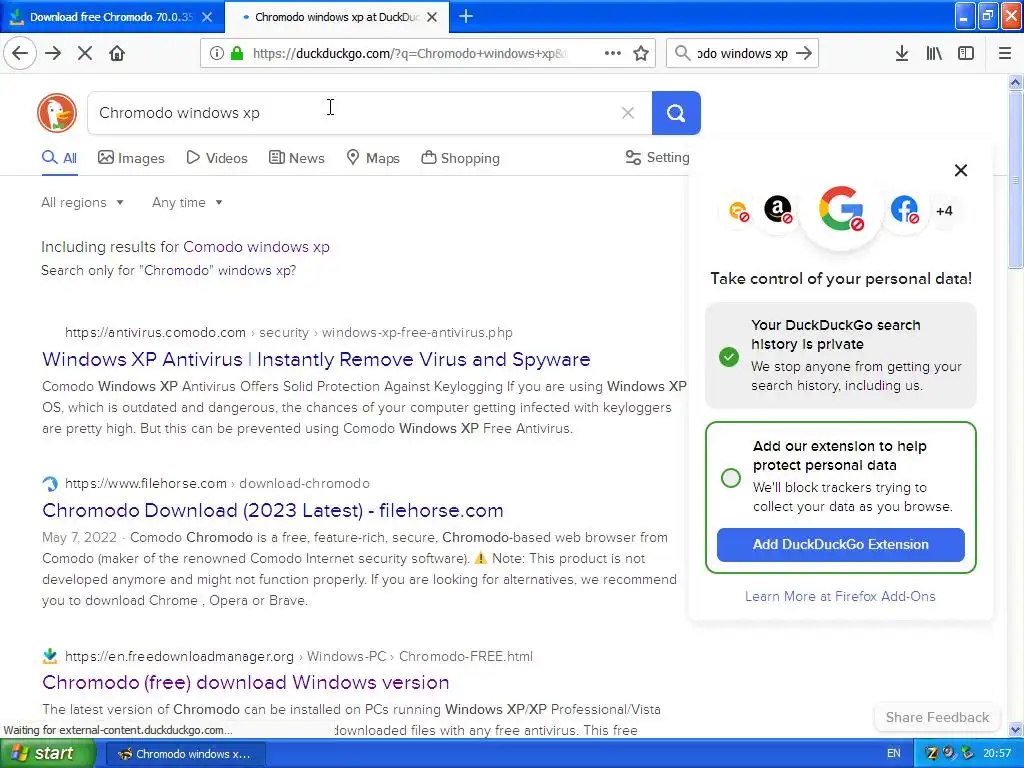Switch to News results
Screen dimensions: 1024x768
[x=296, y=158]
